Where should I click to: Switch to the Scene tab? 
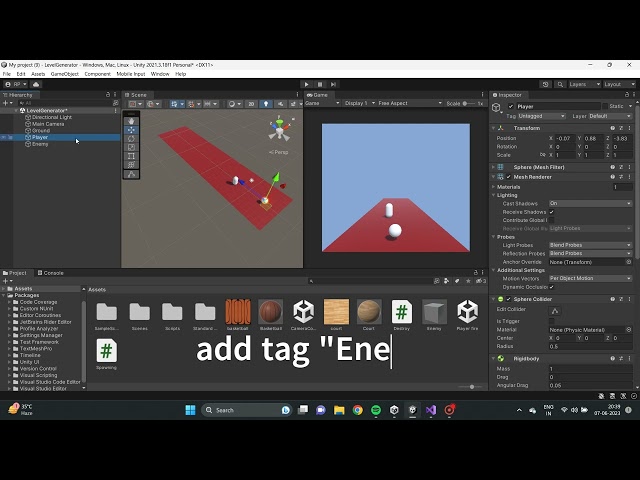[x=136, y=95]
